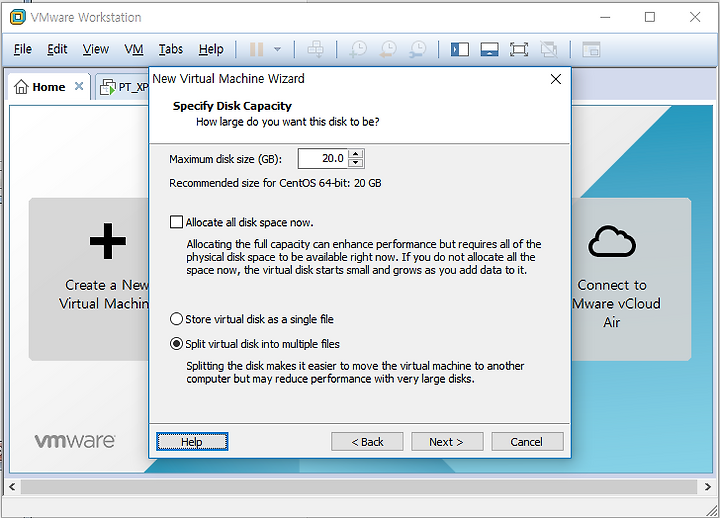Click the VMware Workstation title bar logo
Screen dimensions: 720x518
18,17
